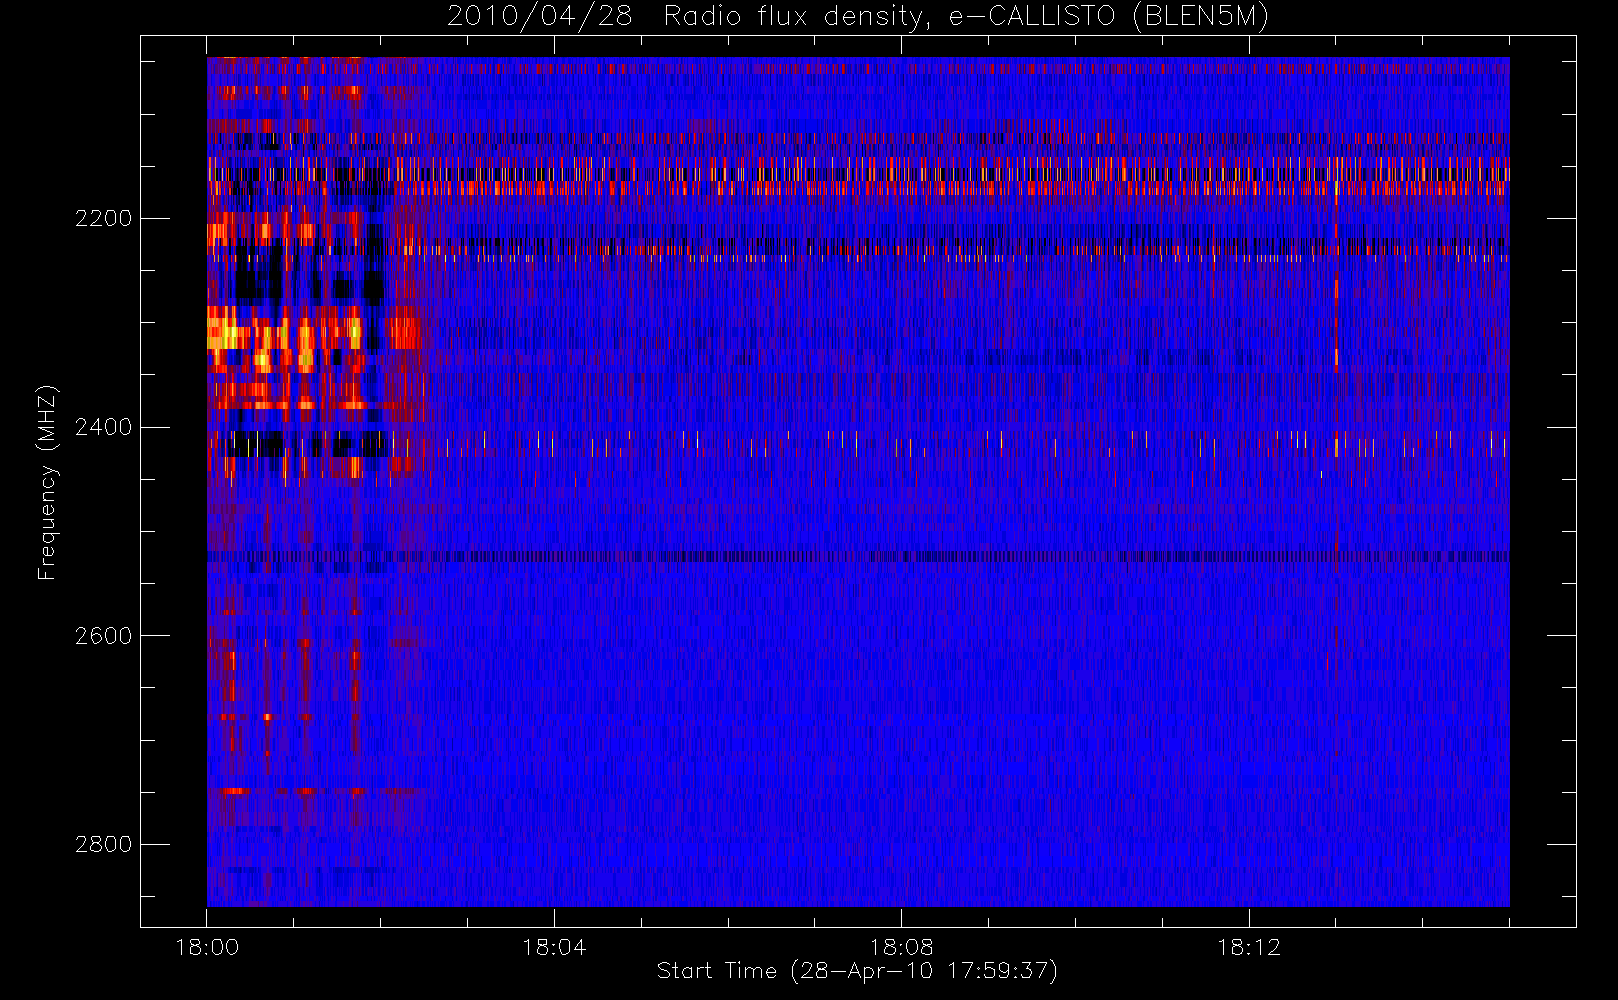Select the 2600 frequency tick label

coord(103,636)
